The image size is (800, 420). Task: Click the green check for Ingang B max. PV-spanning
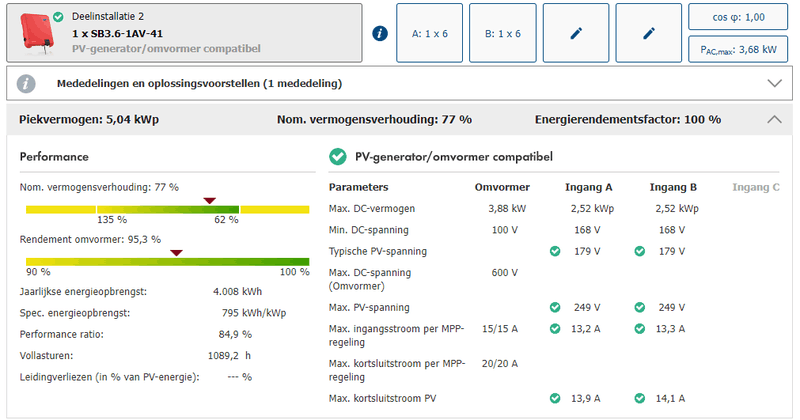tap(639, 307)
